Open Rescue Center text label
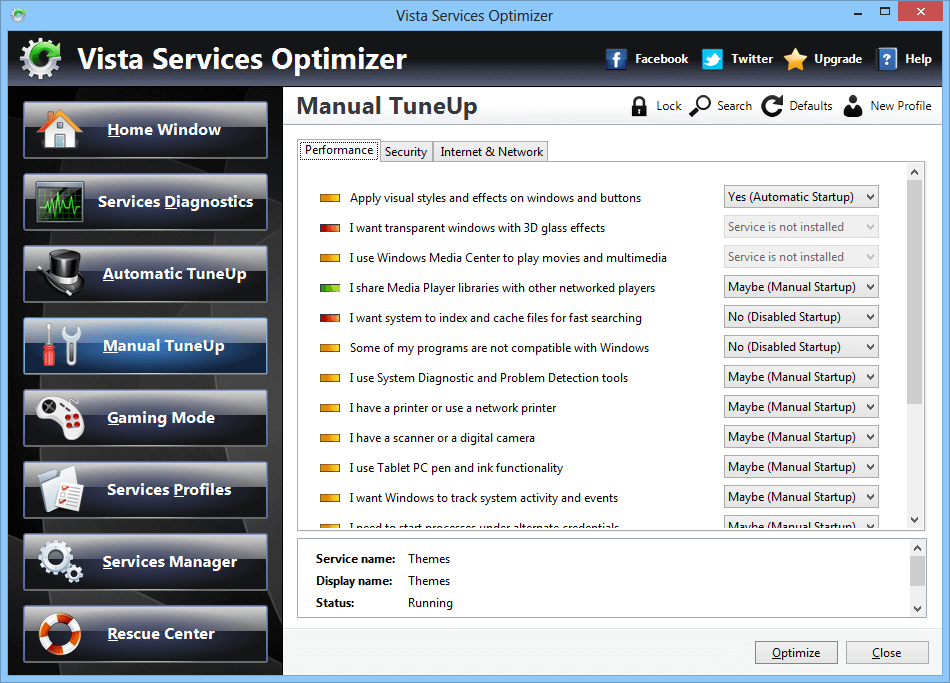The height and width of the screenshot is (683, 950). point(161,634)
